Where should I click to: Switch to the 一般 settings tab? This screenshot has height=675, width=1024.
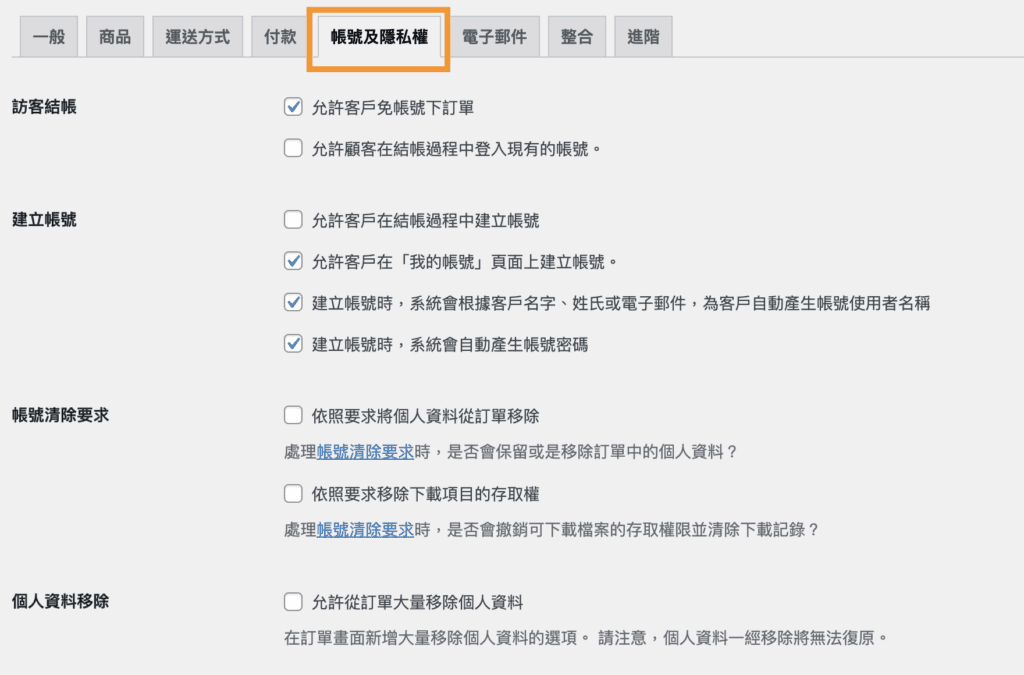pyautogui.click(x=48, y=35)
